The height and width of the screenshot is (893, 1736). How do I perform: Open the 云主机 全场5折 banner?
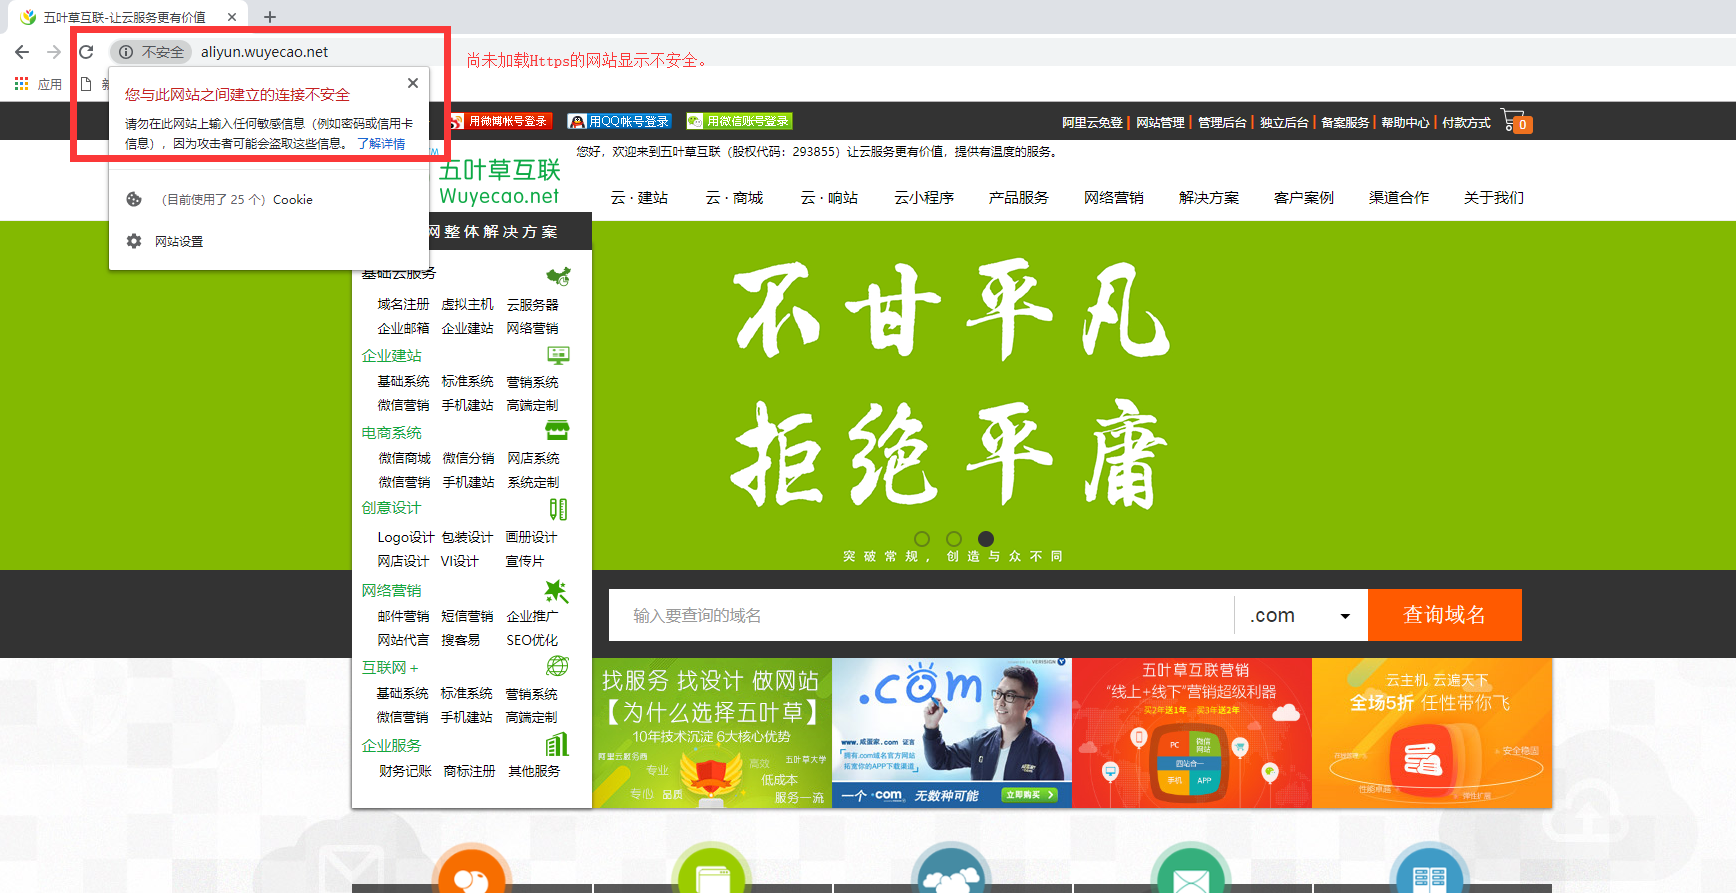point(1432,733)
